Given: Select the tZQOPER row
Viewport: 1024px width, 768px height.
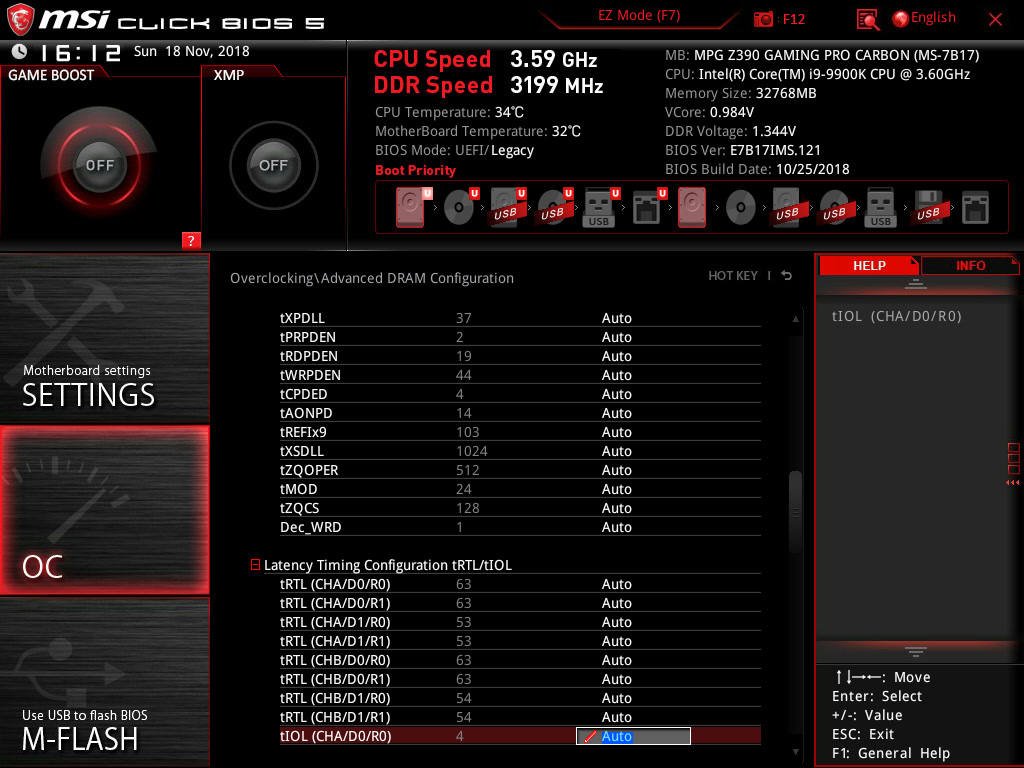Looking at the screenshot, I should [x=520, y=470].
